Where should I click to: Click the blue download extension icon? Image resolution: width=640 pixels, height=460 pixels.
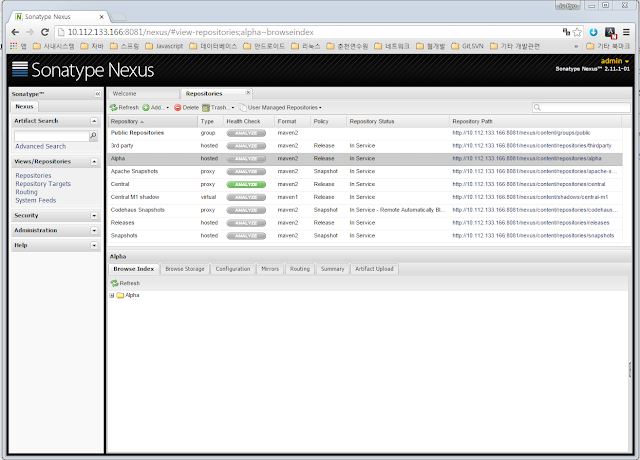(x=593, y=32)
